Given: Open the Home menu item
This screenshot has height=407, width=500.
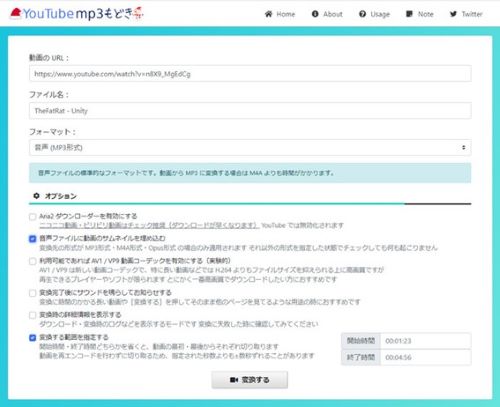Looking at the screenshot, I should point(280,14).
